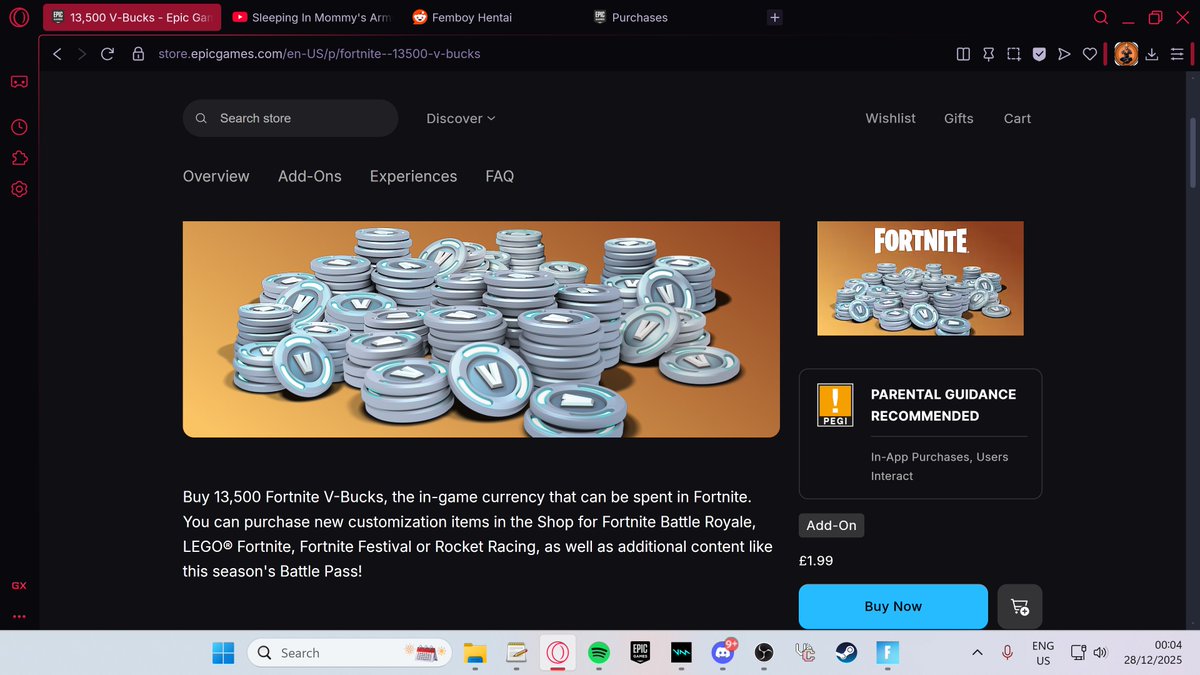Screen dimensions: 1200x675
Task: Expand the Discover dropdown
Action: (461, 118)
